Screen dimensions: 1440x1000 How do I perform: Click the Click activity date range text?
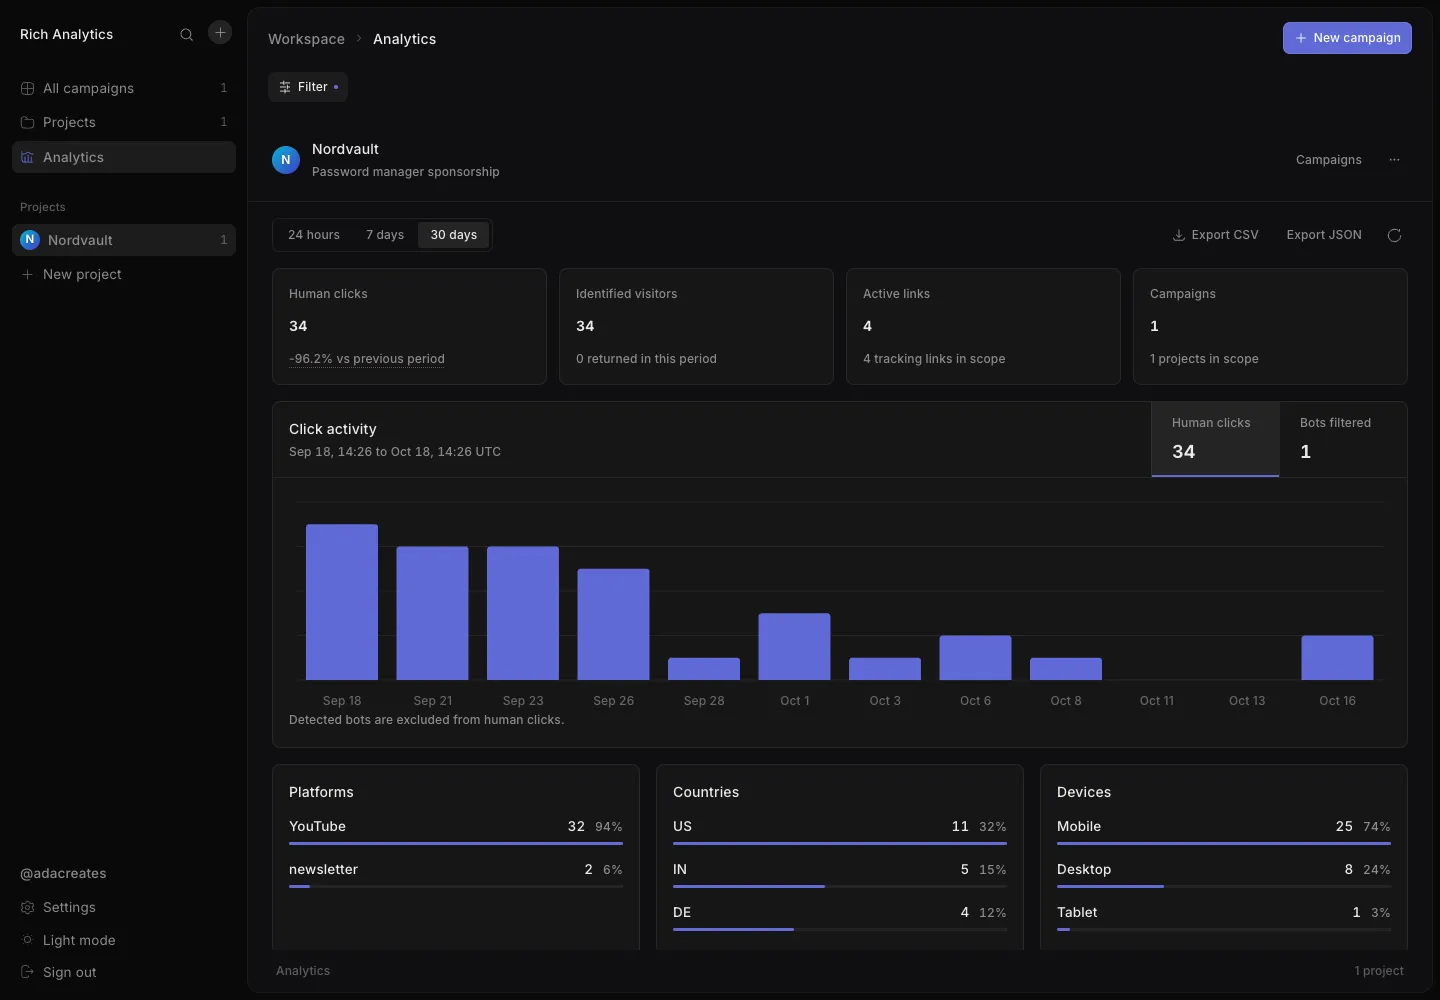click(395, 452)
